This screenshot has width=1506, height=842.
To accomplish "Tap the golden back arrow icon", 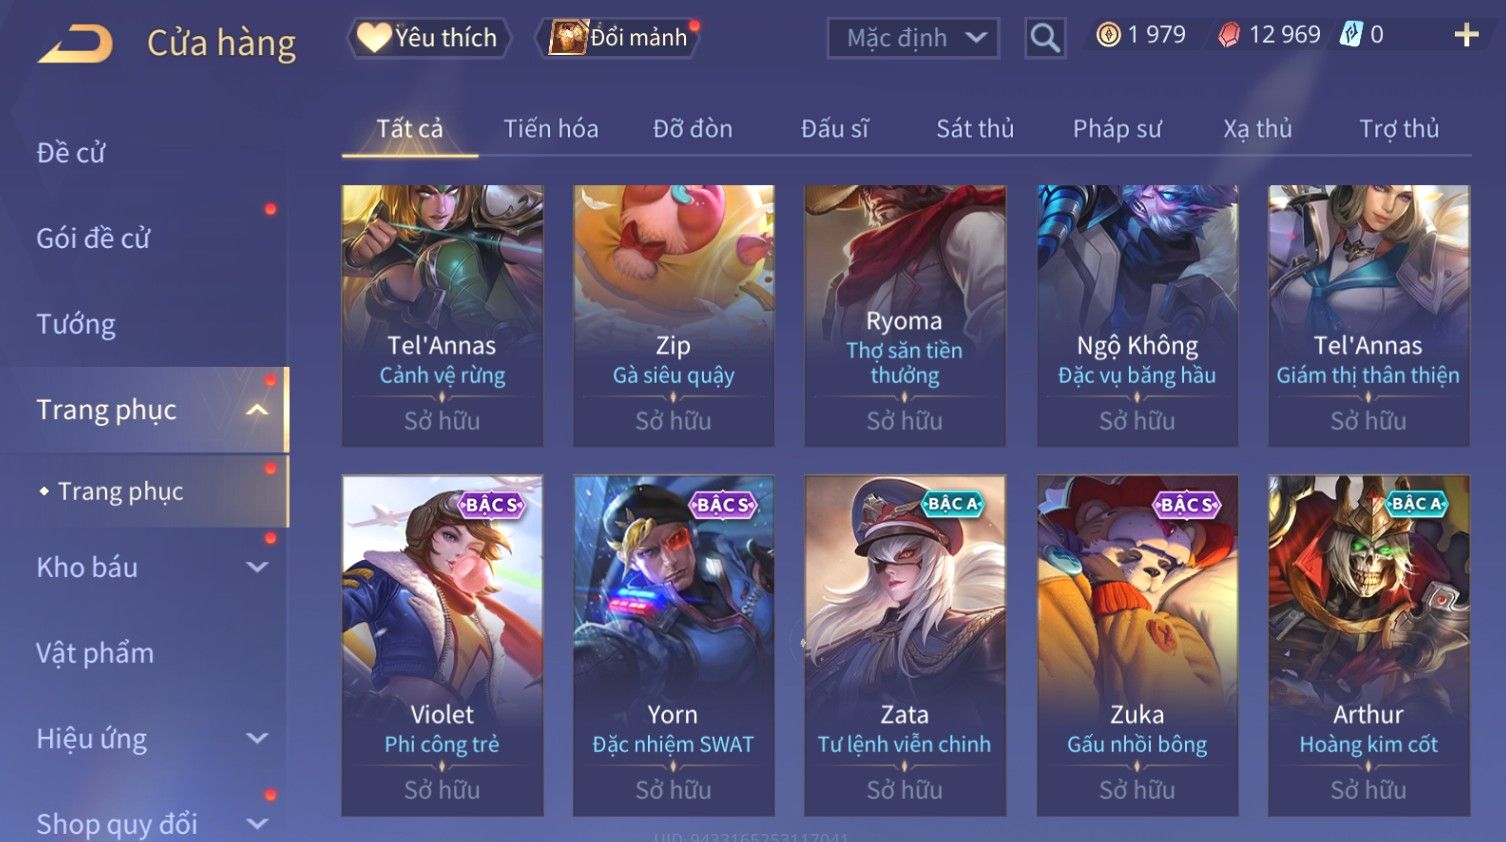I will (76, 45).
